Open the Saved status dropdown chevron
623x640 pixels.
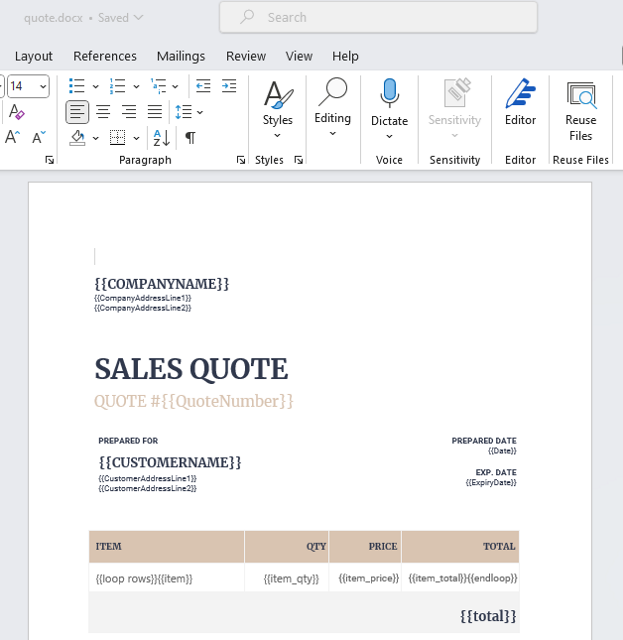[x=139, y=18]
